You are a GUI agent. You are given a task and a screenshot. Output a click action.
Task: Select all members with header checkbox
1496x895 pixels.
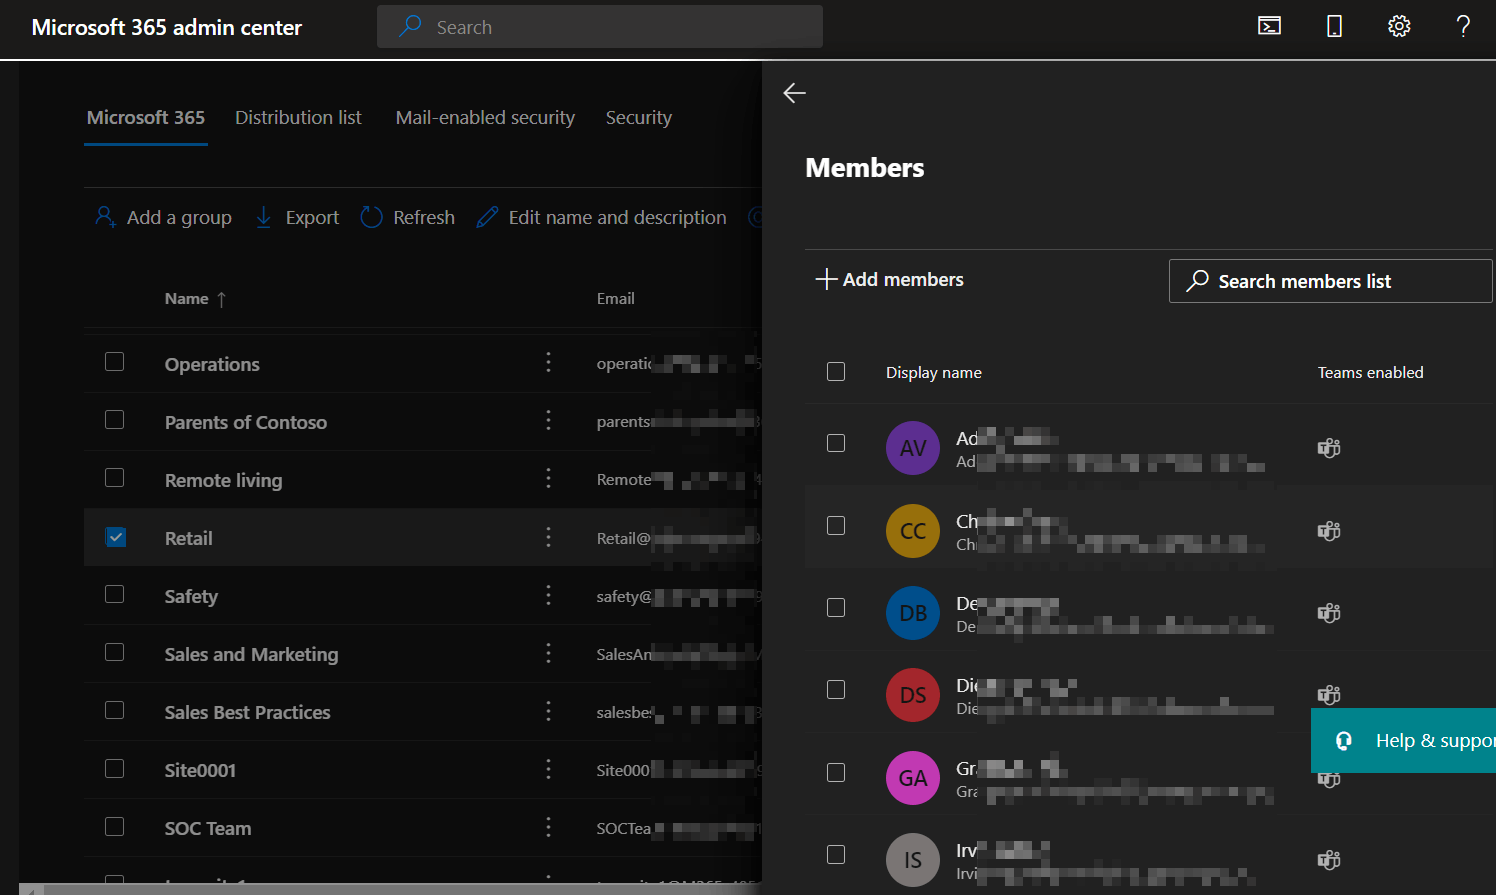pyautogui.click(x=836, y=372)
